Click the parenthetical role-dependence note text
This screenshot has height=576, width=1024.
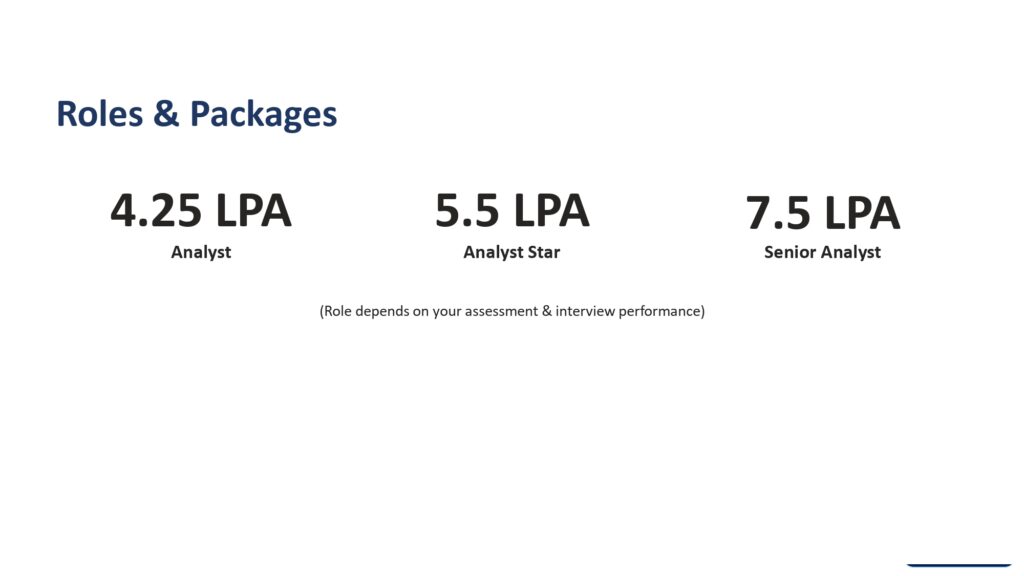[x=512, y=312]
